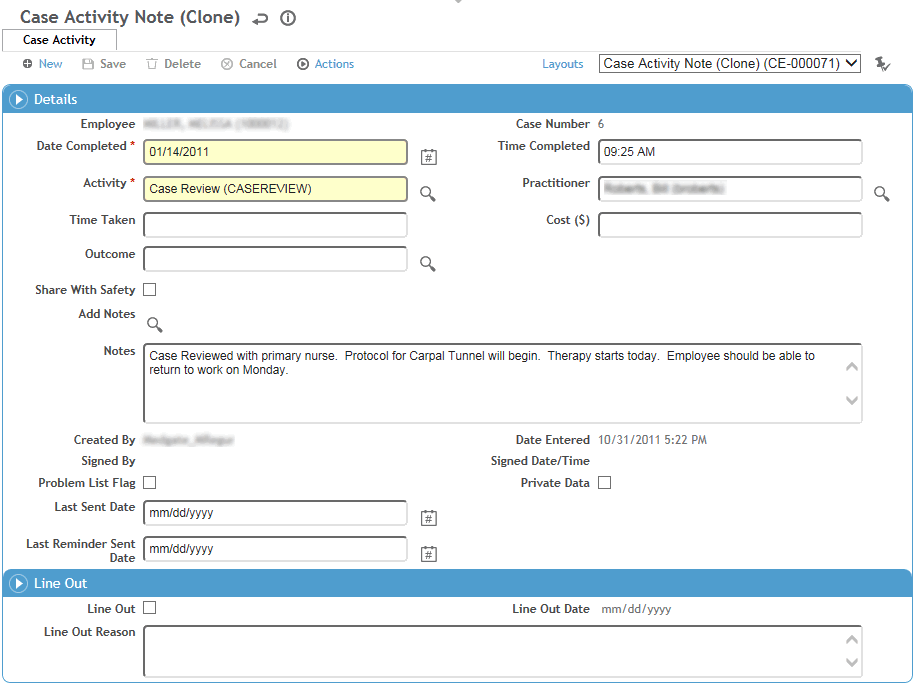Screen dimensions: 915x687
Task: Click the Time Completed field
Action: pos(730,152)
